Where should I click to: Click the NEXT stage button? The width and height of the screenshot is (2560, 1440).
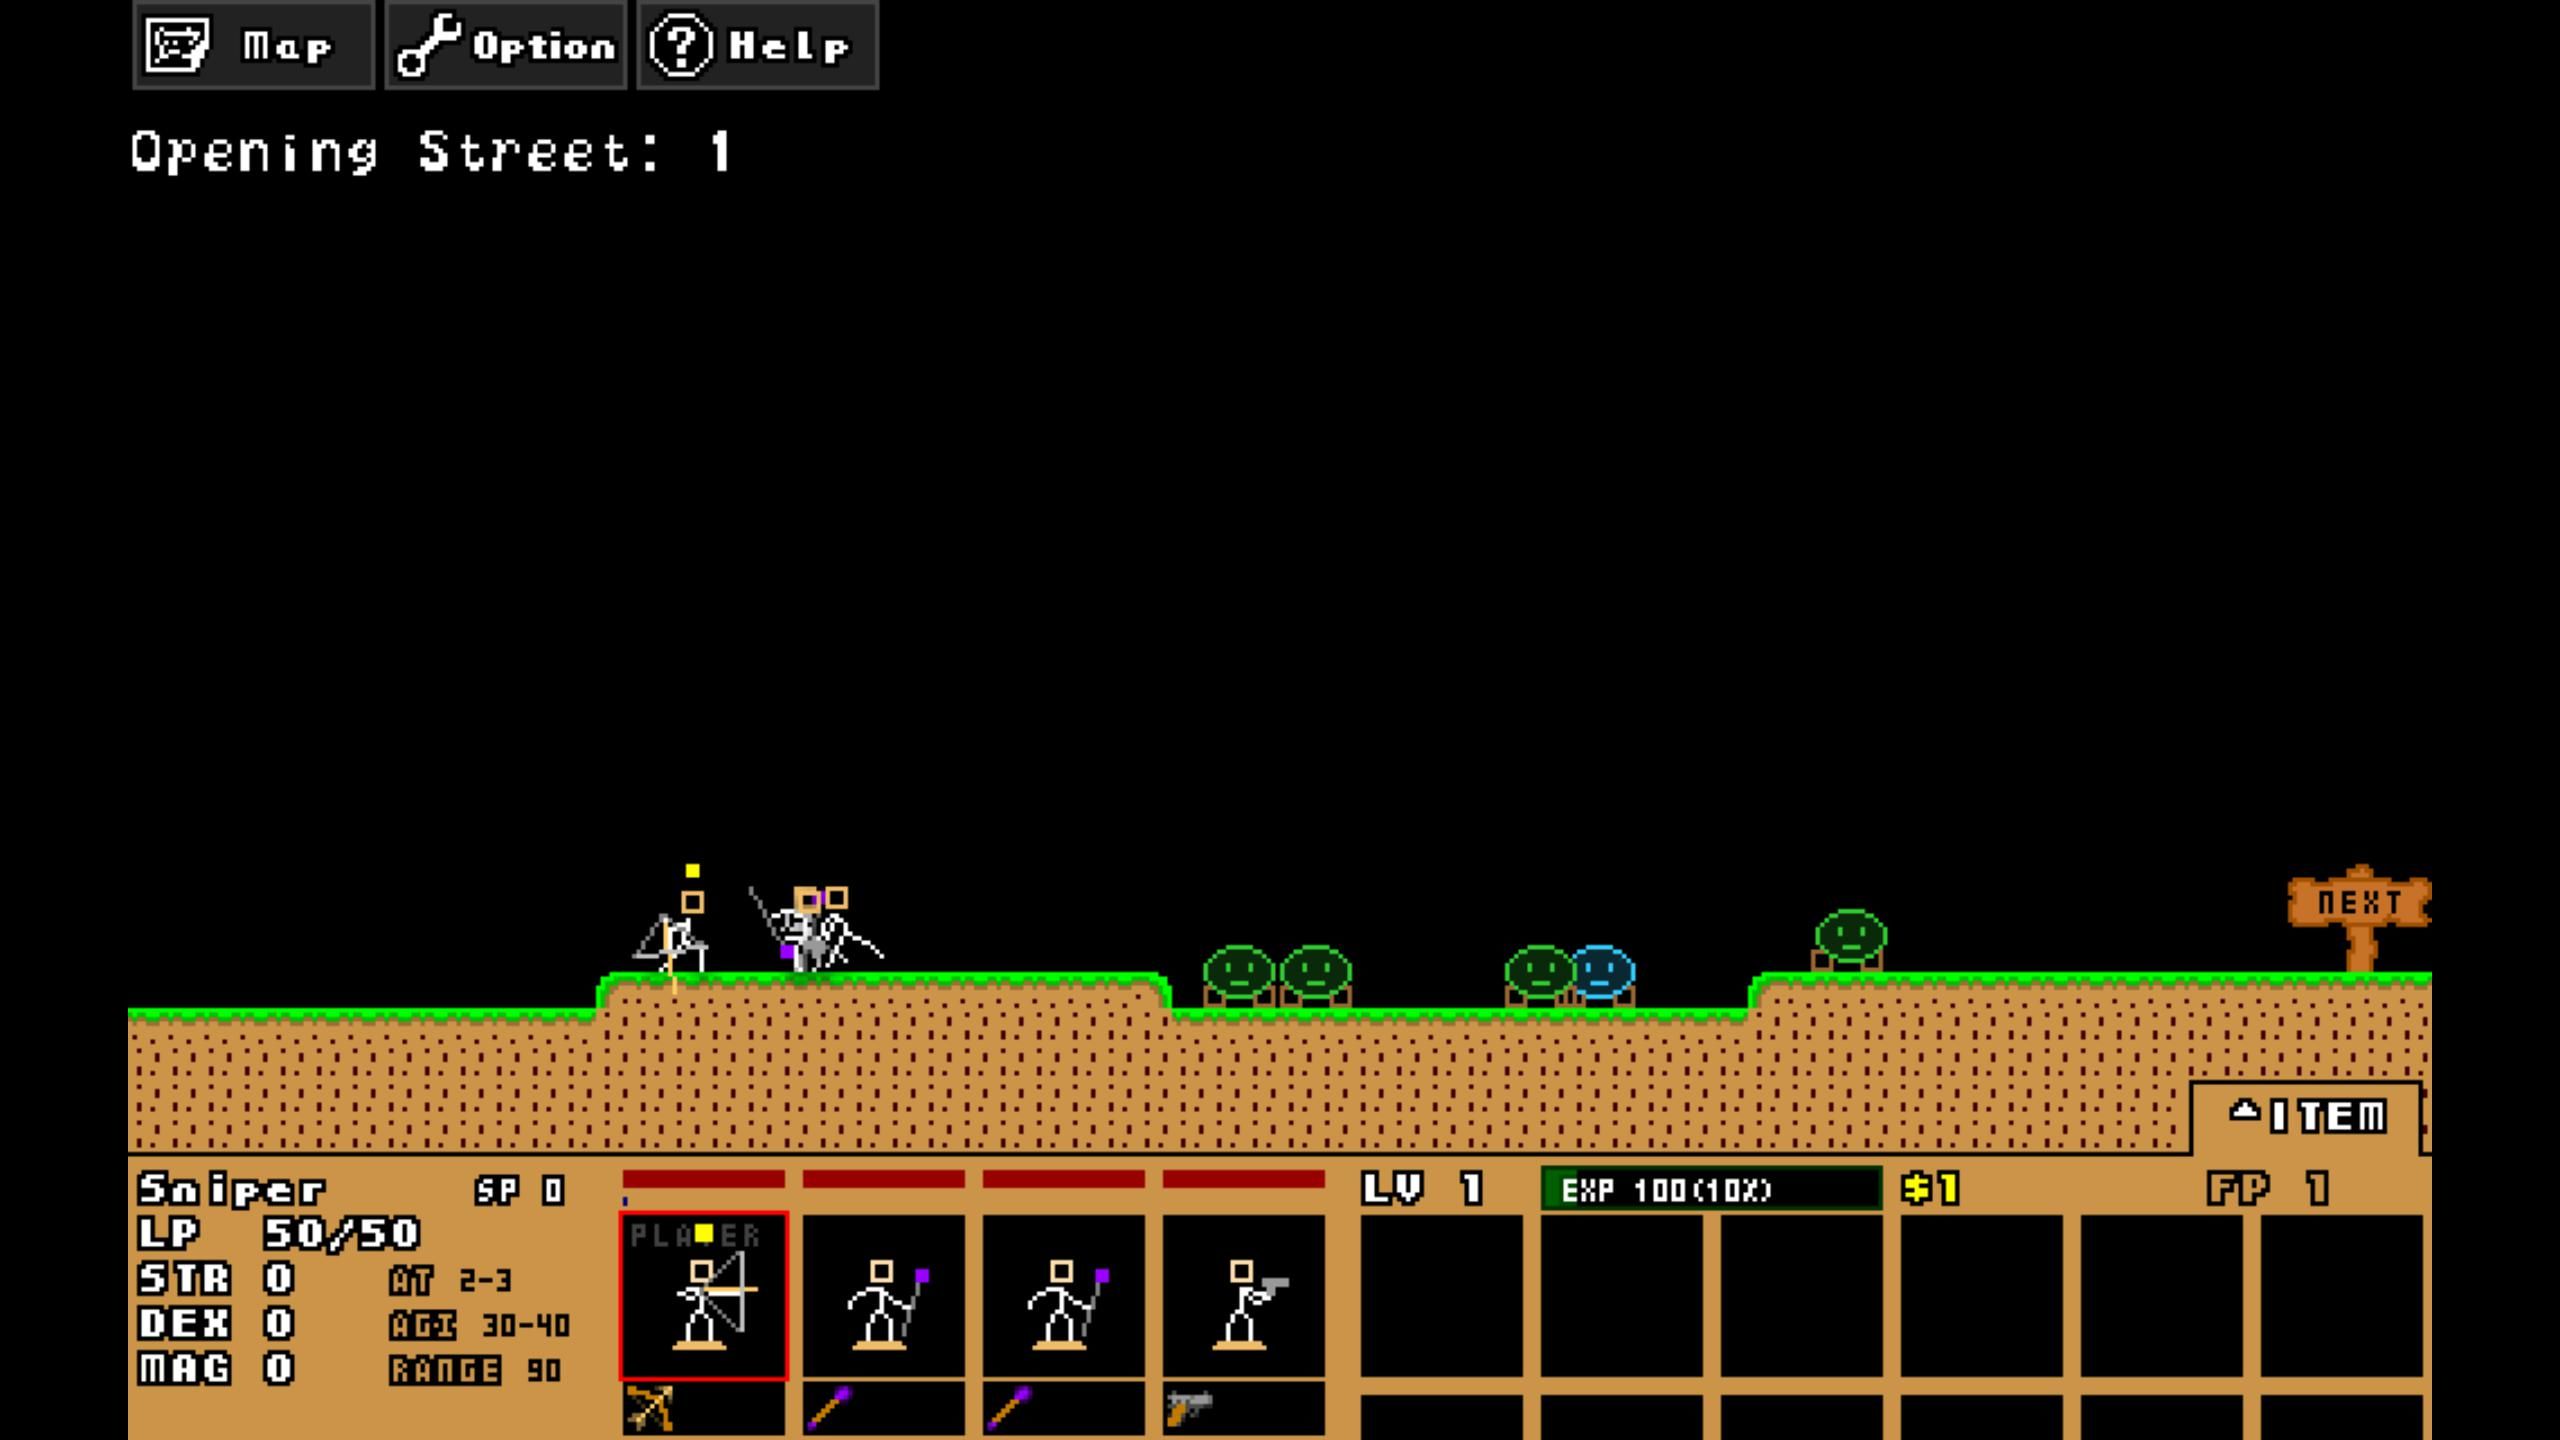pyautogui.click(x=2356, y=902)
